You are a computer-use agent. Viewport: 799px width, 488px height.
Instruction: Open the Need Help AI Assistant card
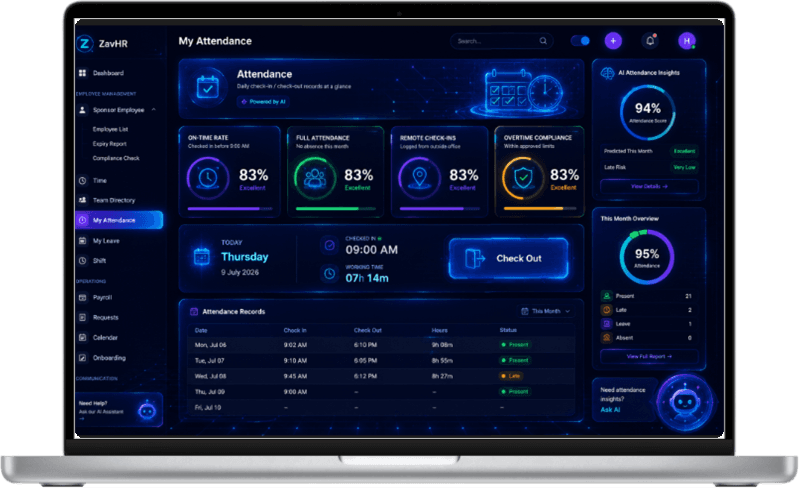119,410
